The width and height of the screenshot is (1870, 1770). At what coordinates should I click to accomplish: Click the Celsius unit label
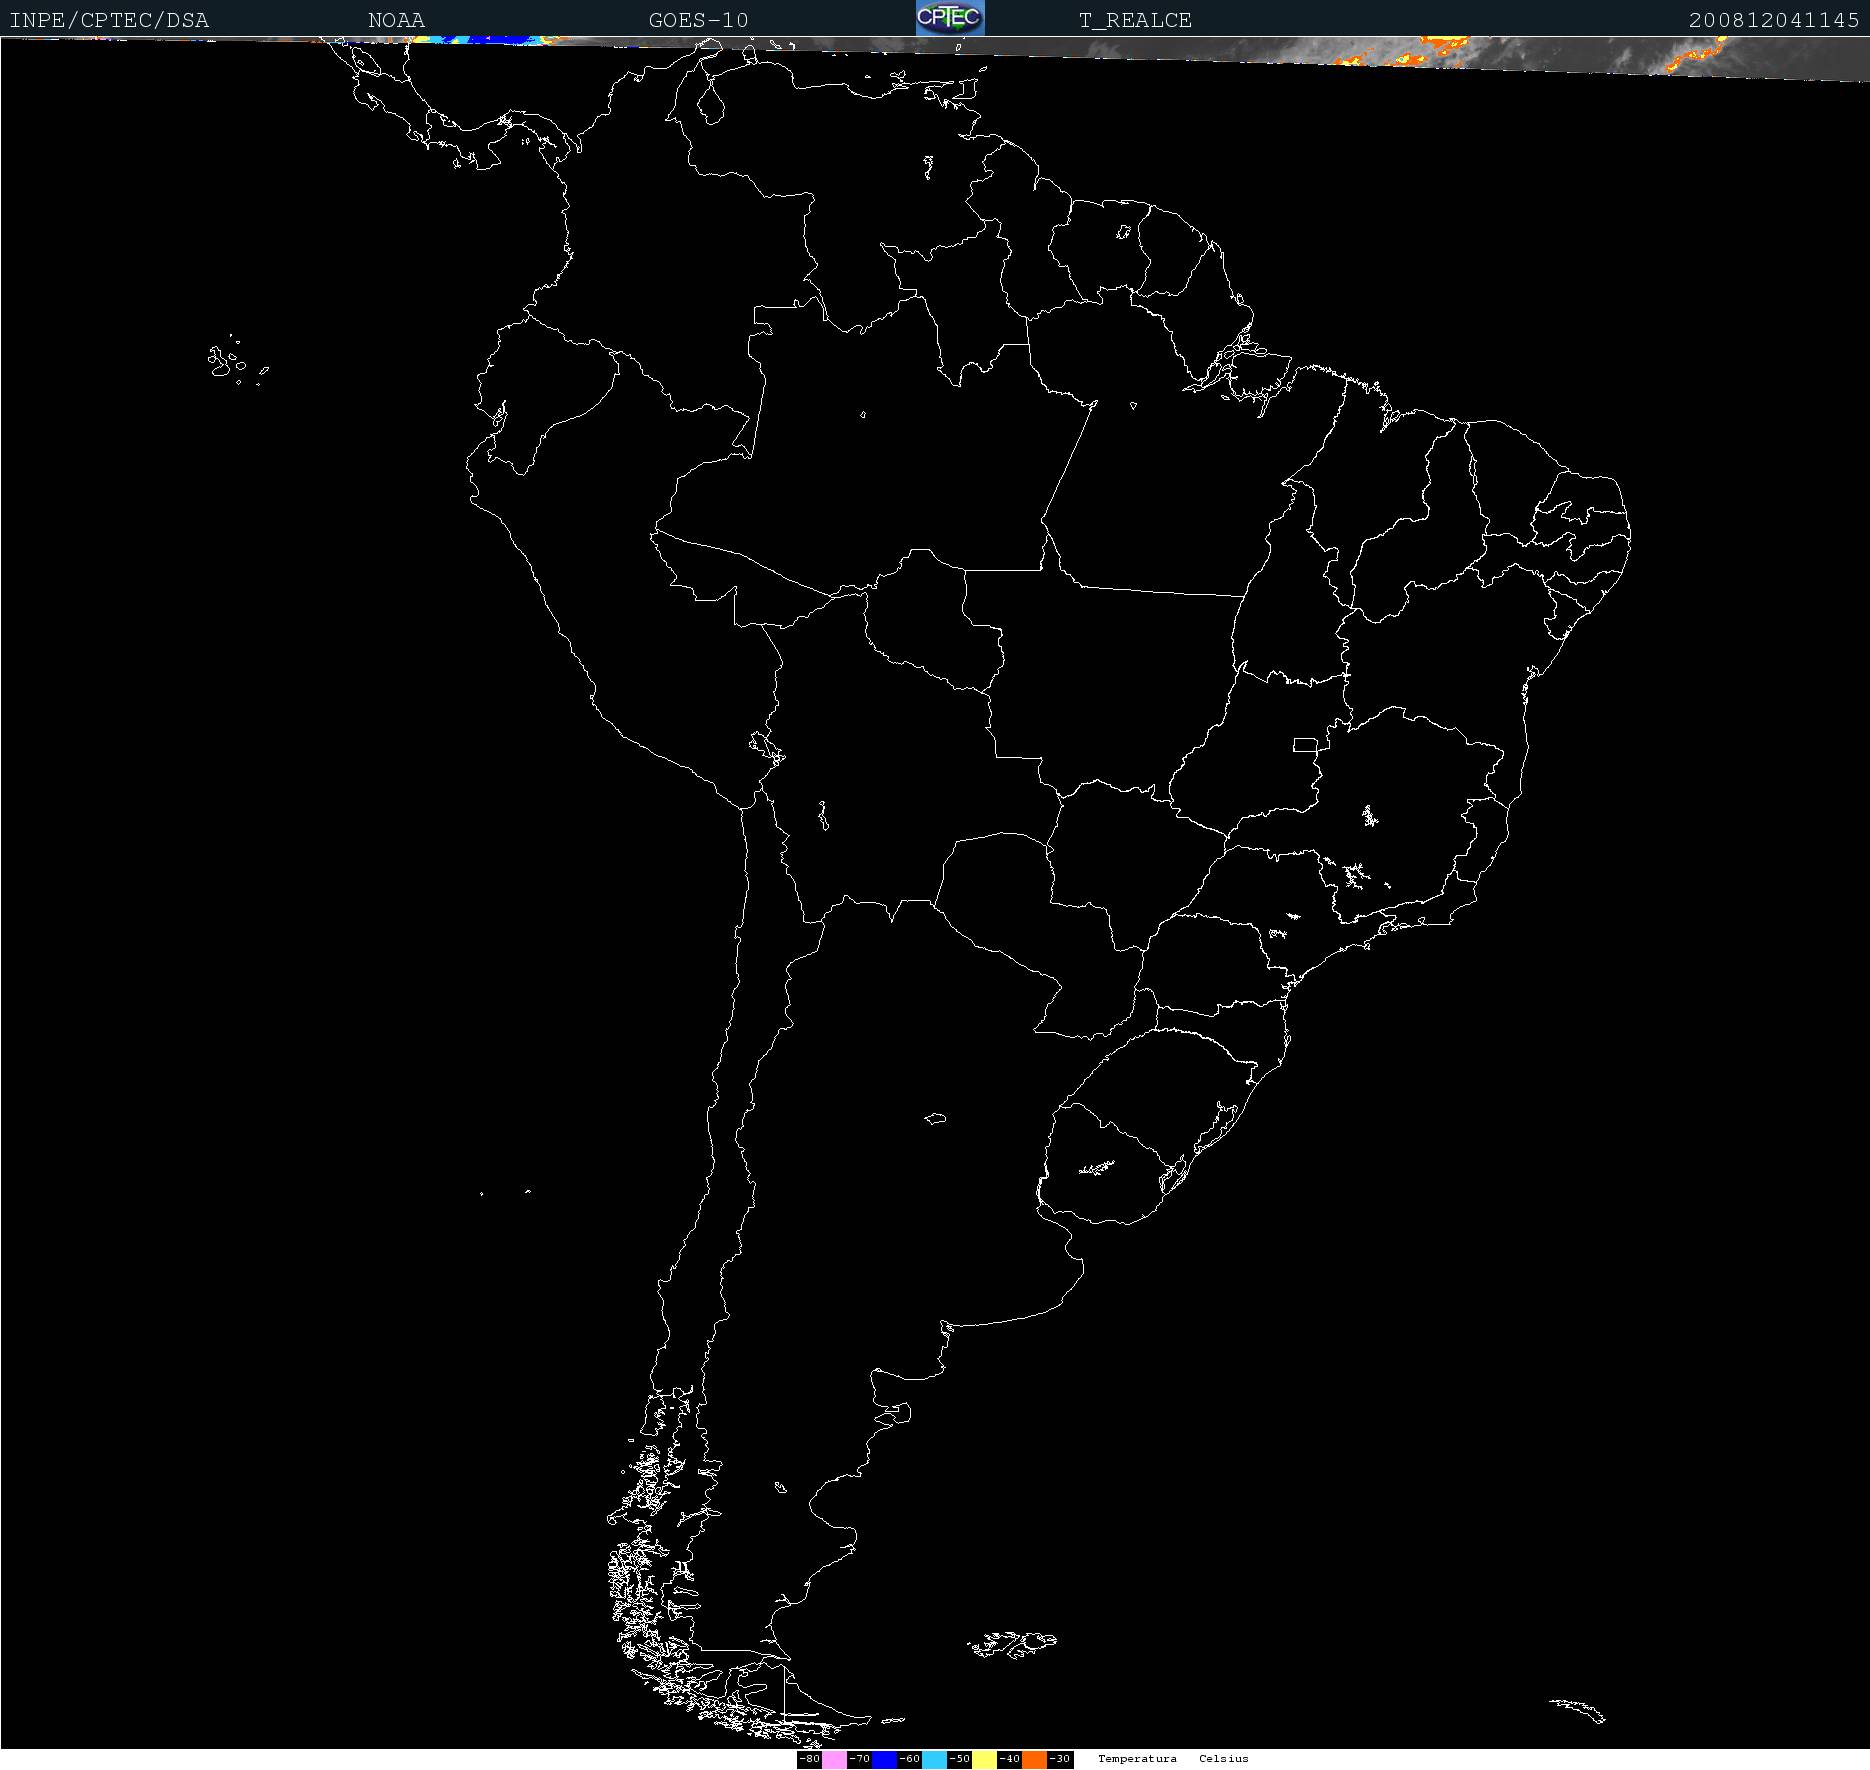tap(1224, 1759)
